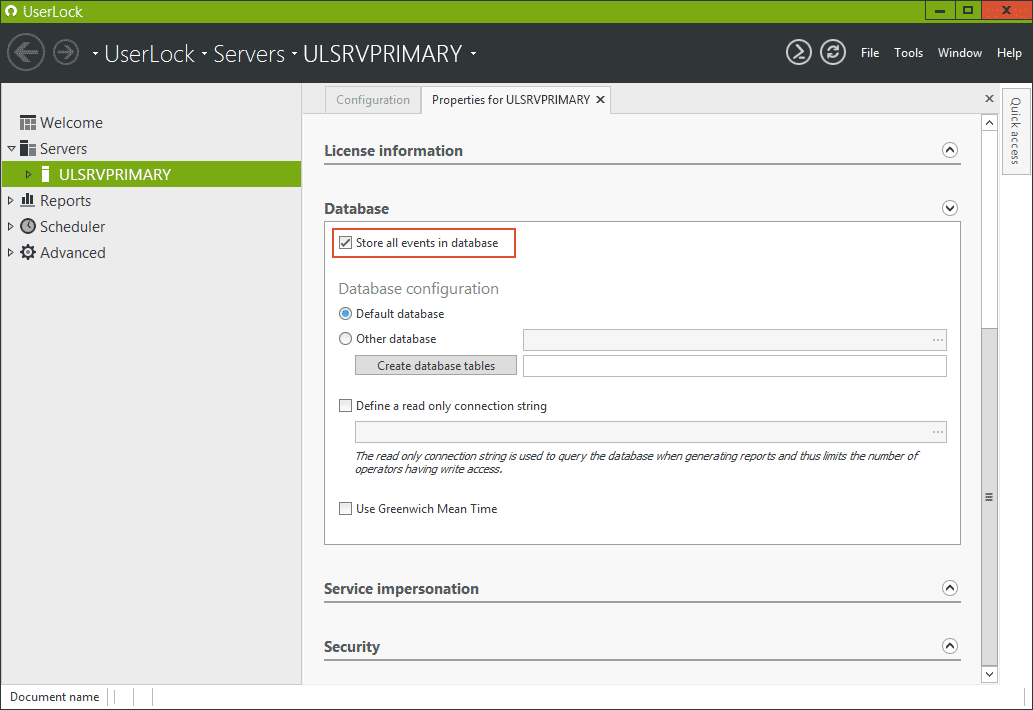
Task: Select the Other database radio option
Action: 346,339
